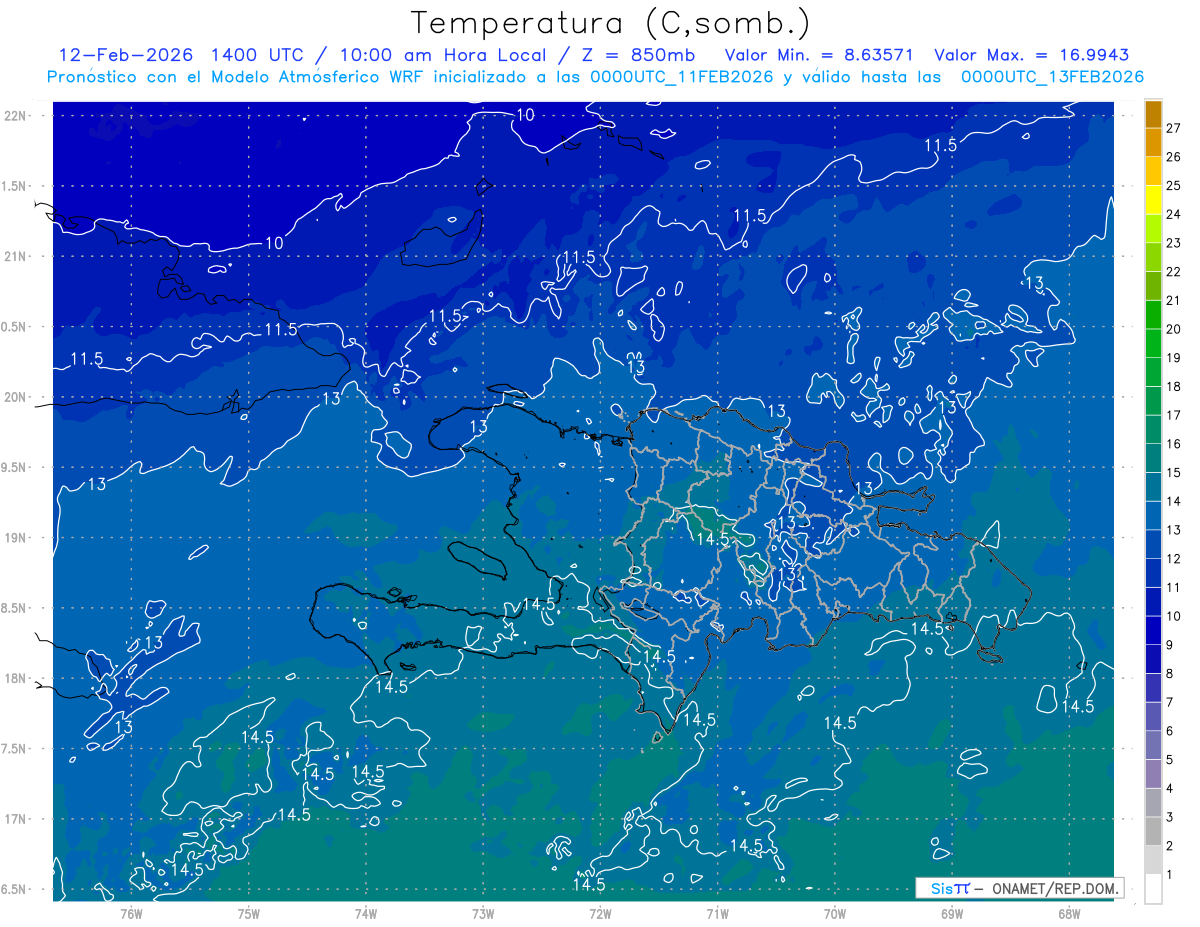Click 'Valor Min. = 8.63571'
Screen dimensions: 1200x927
click(819, 55)
